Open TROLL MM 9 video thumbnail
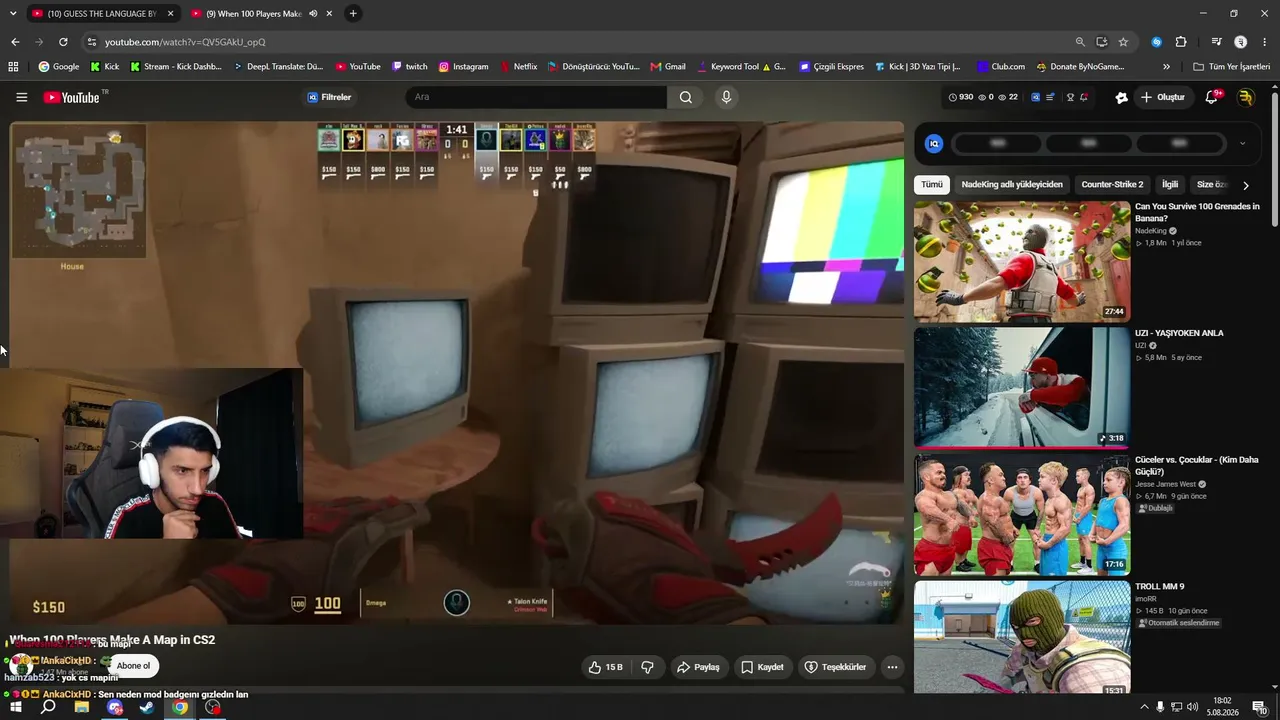The image size is (1280, 720). [1022, 637]
